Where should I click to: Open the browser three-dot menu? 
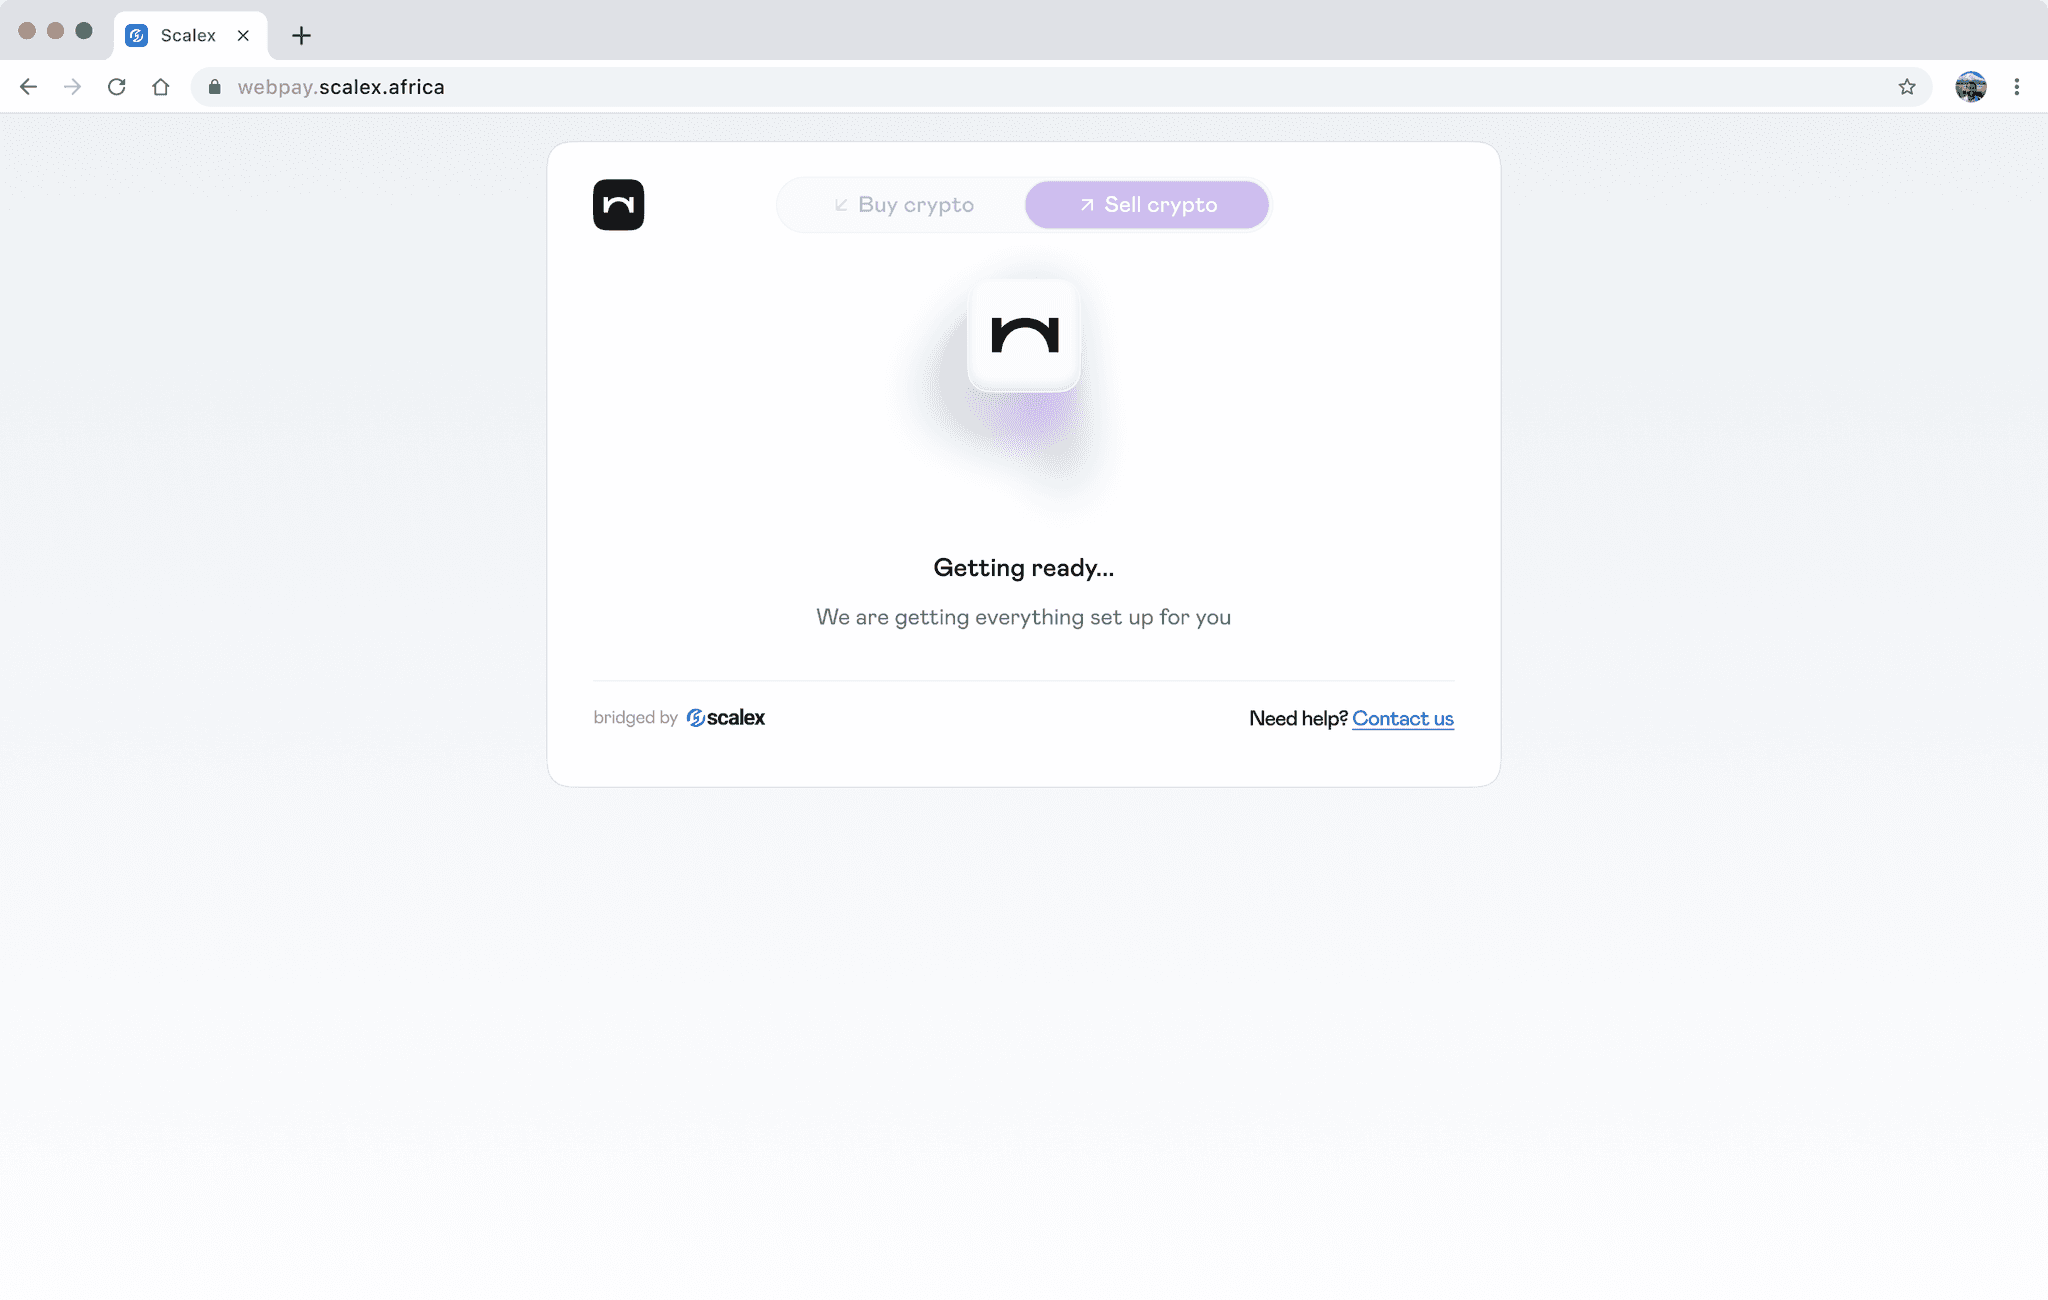[x=2017, y=87]
